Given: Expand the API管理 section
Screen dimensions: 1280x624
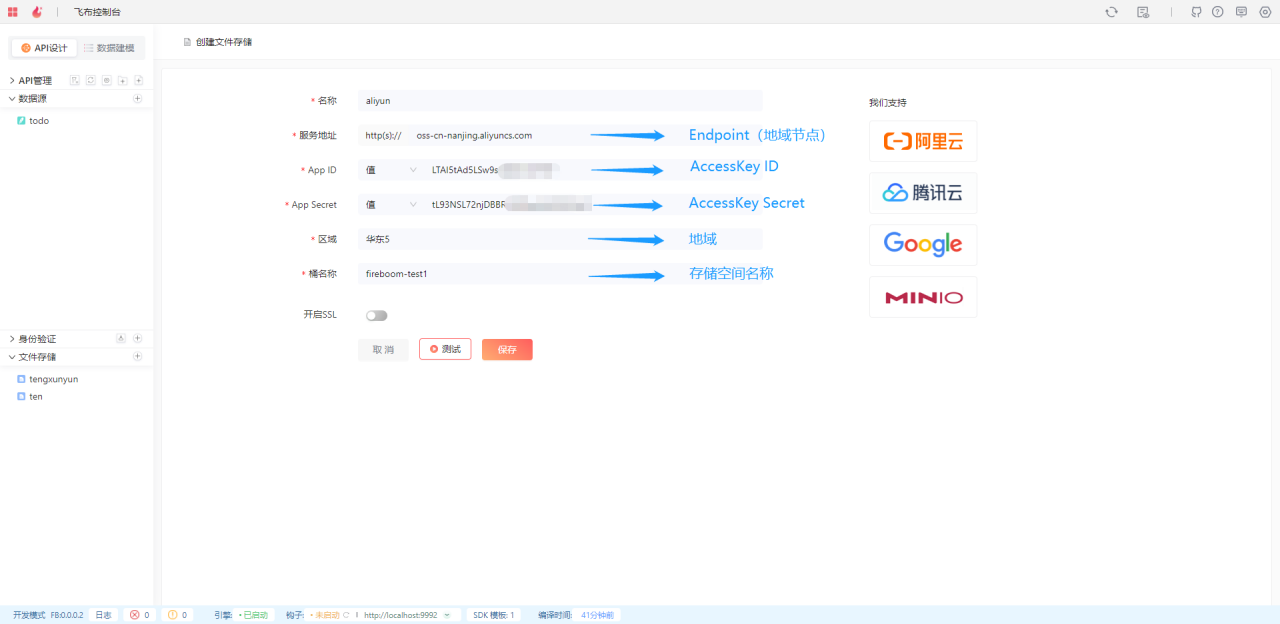Looking at the screenshot, I should pos(12,81).
